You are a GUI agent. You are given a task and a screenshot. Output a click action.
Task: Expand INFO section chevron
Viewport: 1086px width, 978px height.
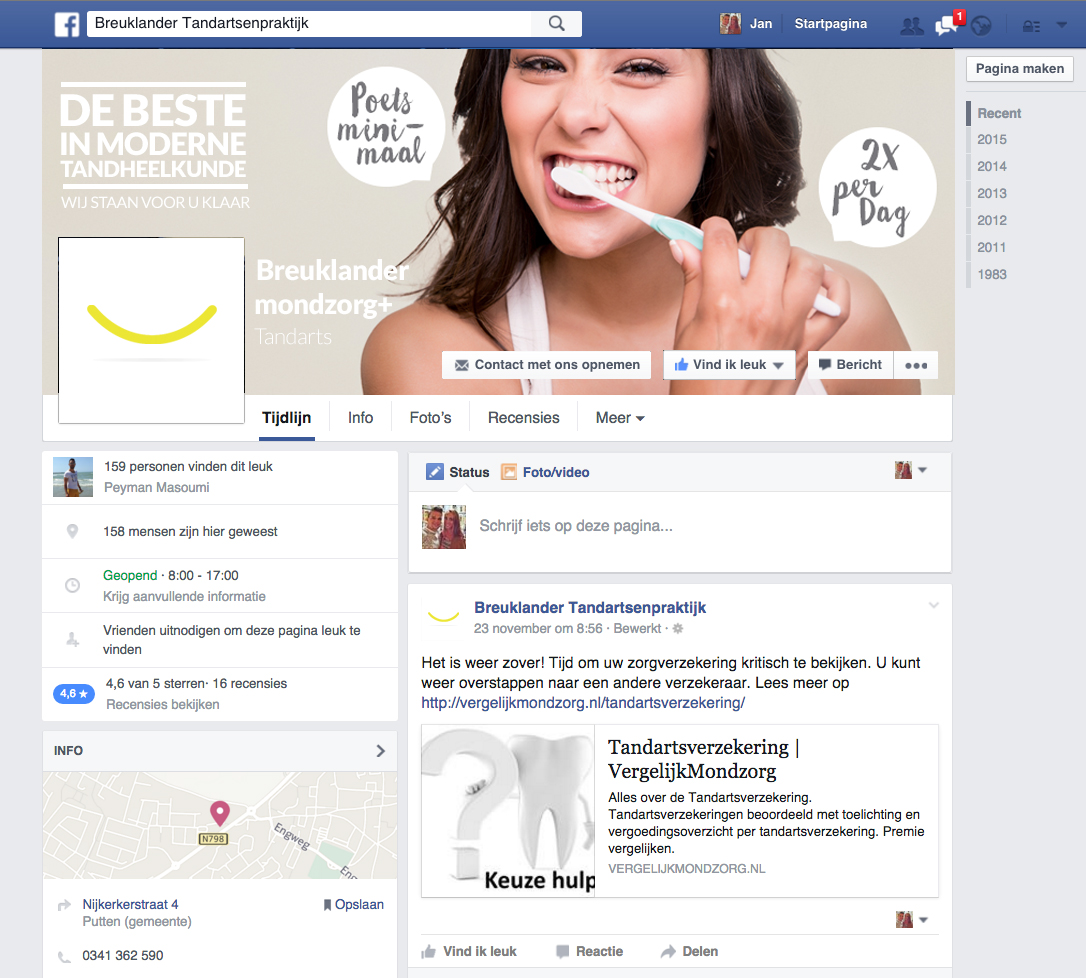click(380, 751)
